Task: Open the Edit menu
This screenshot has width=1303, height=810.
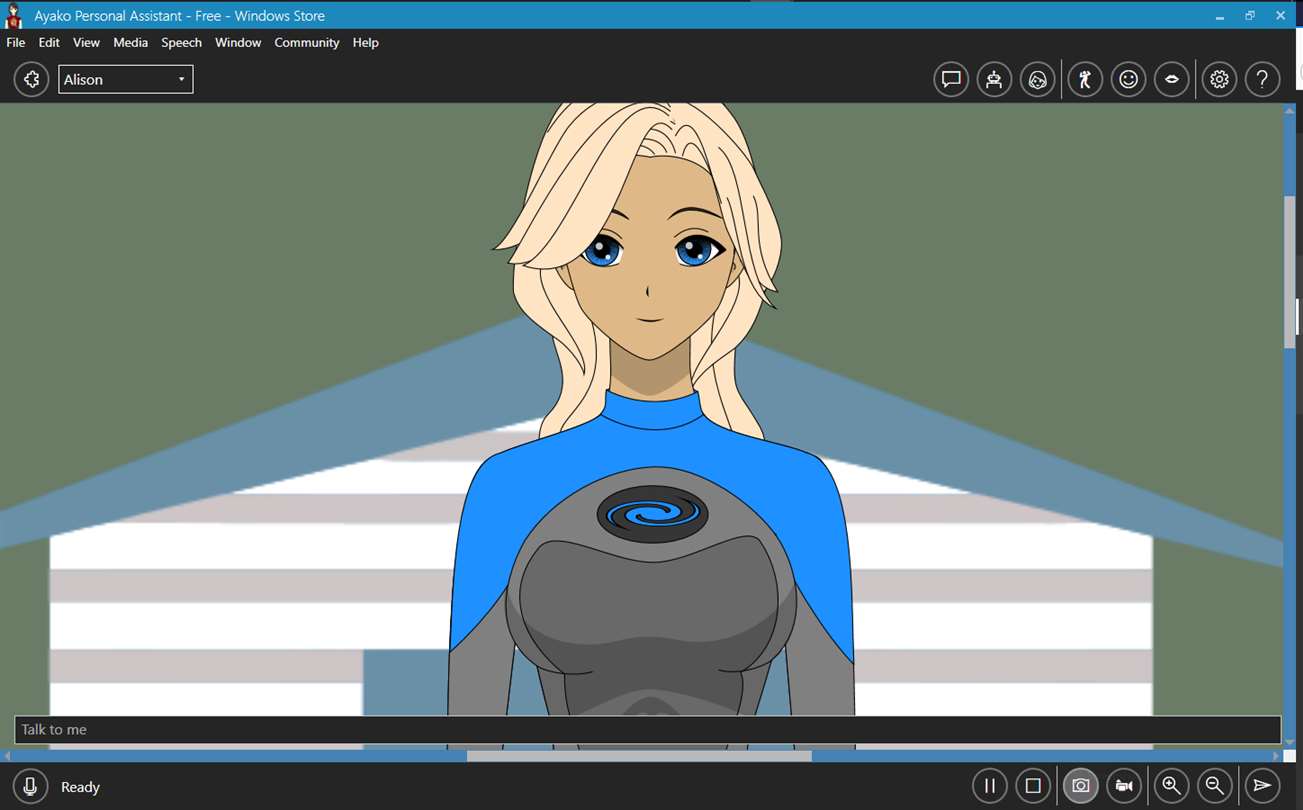Action: tap(49, 43)
